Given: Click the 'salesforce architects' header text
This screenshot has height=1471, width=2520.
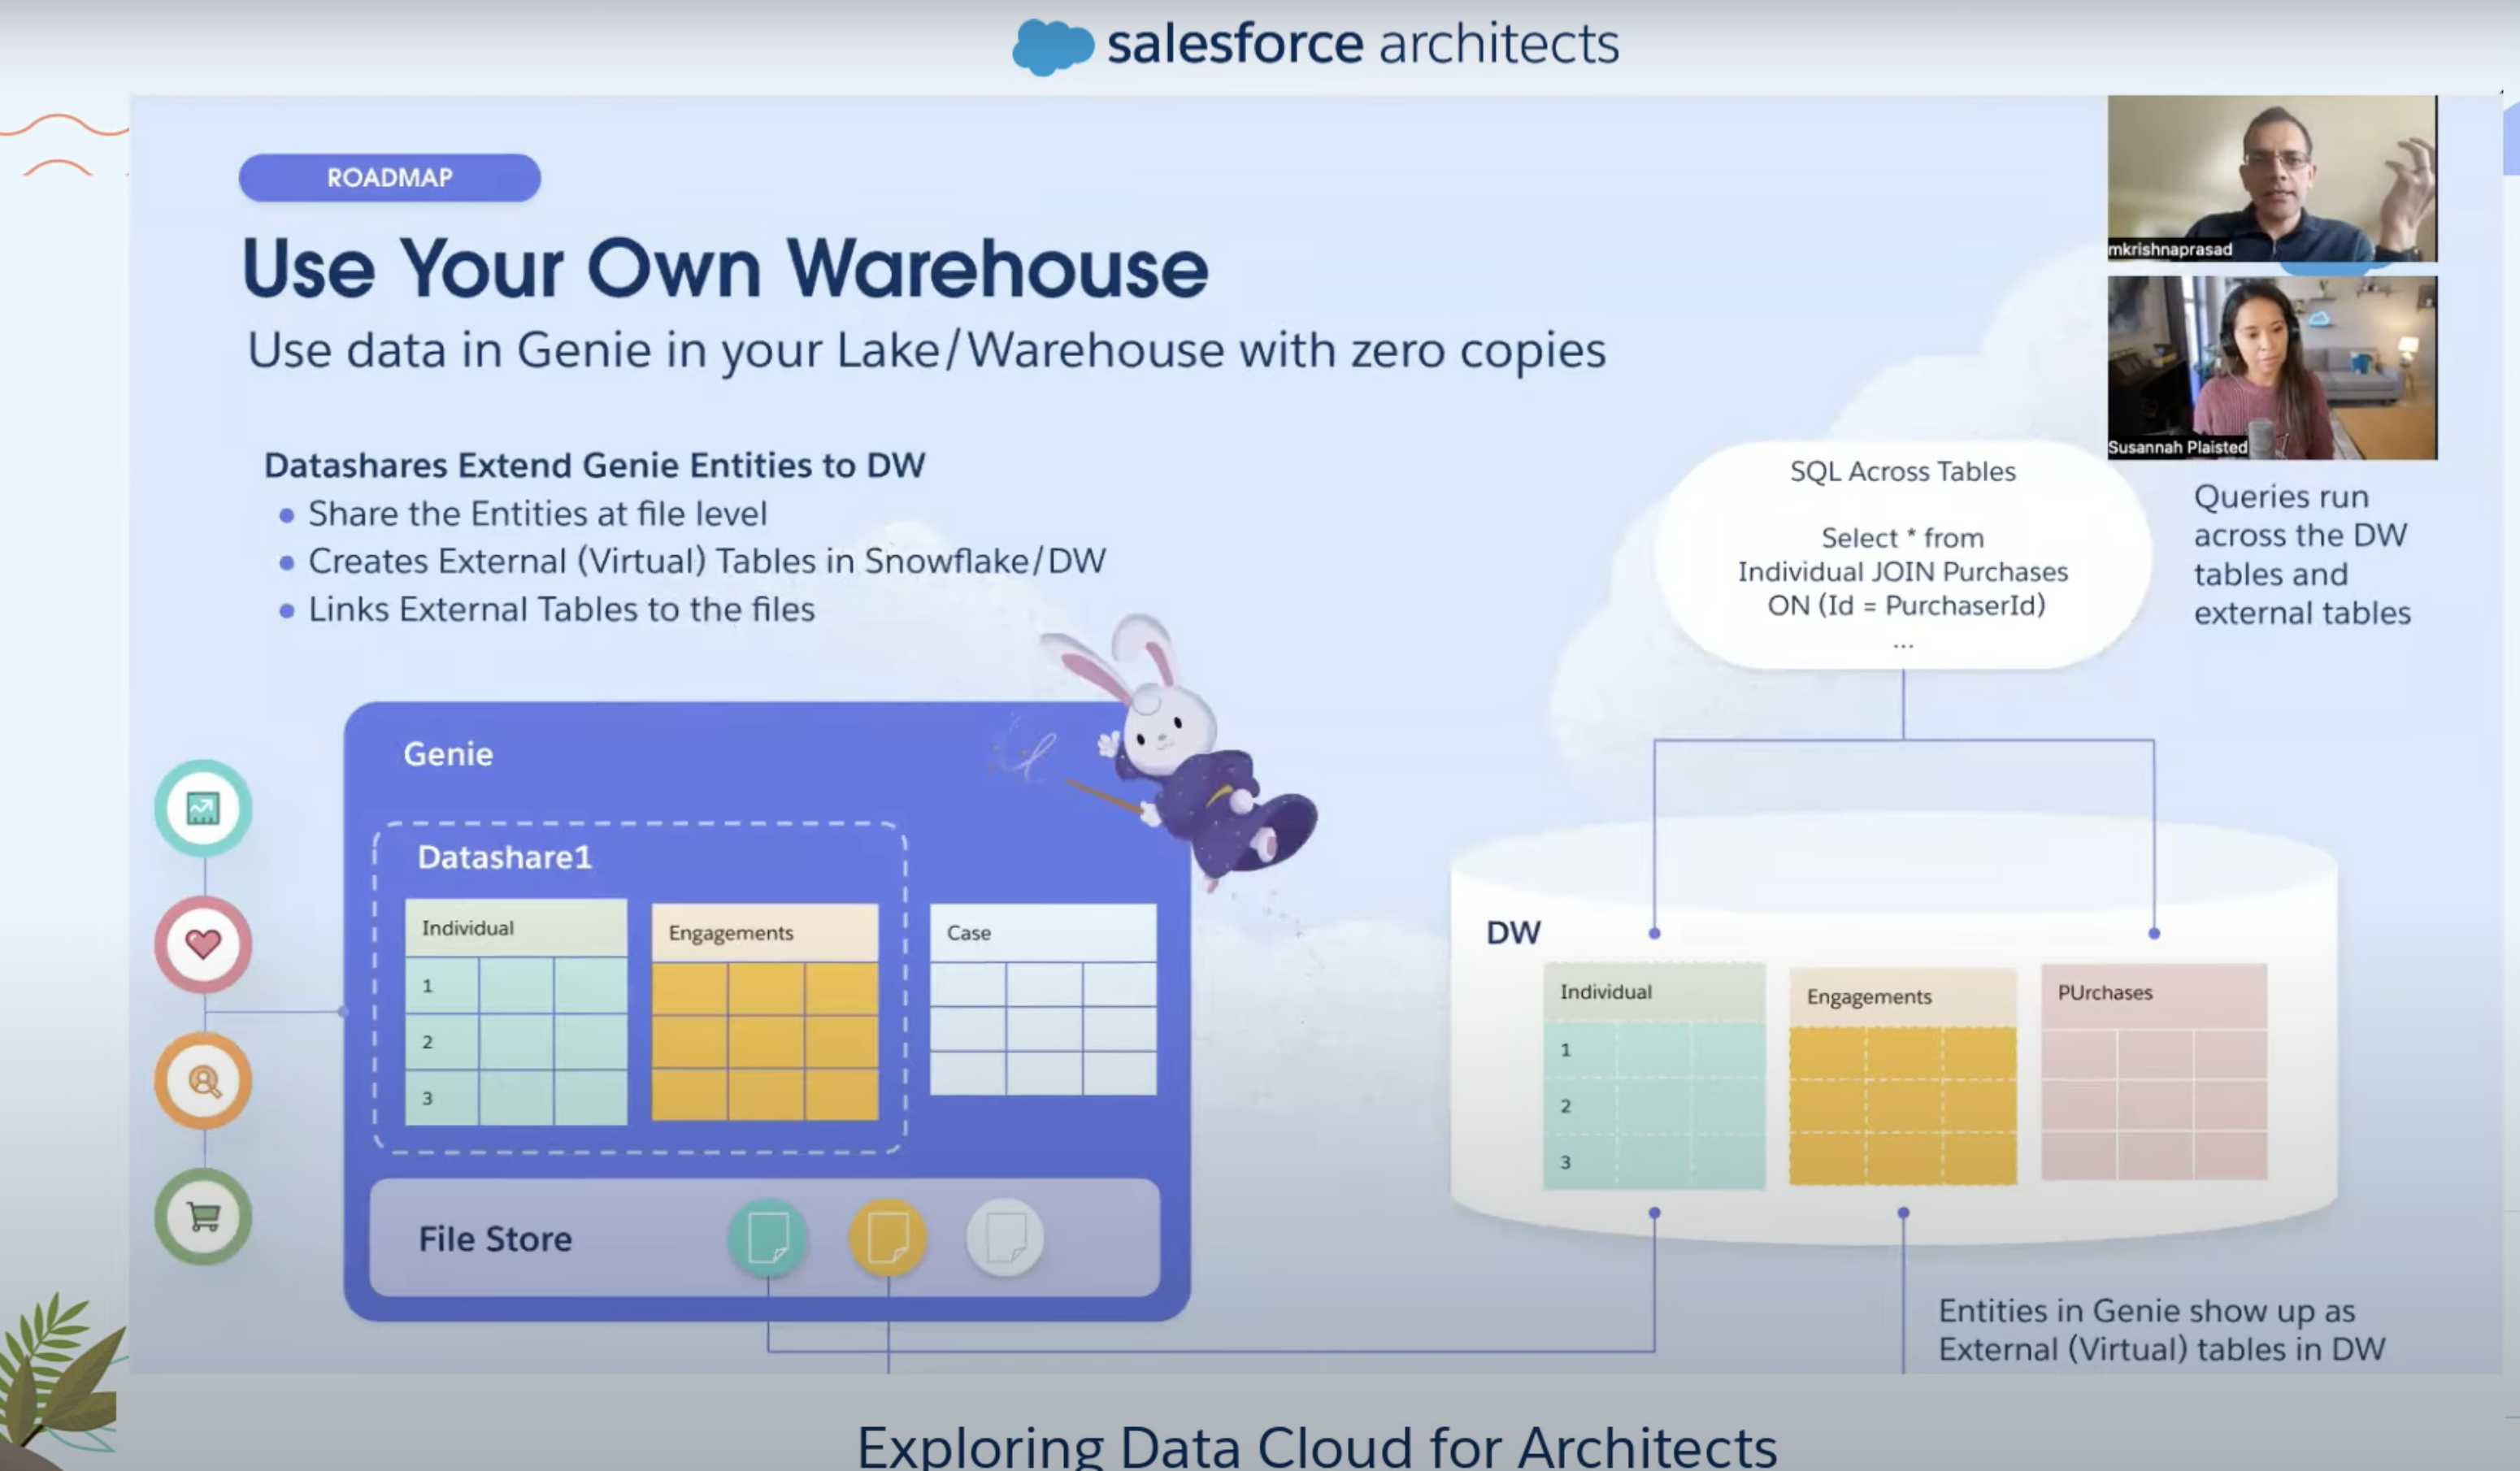Looking at the screenshot, I should (x=1363, y=44).
